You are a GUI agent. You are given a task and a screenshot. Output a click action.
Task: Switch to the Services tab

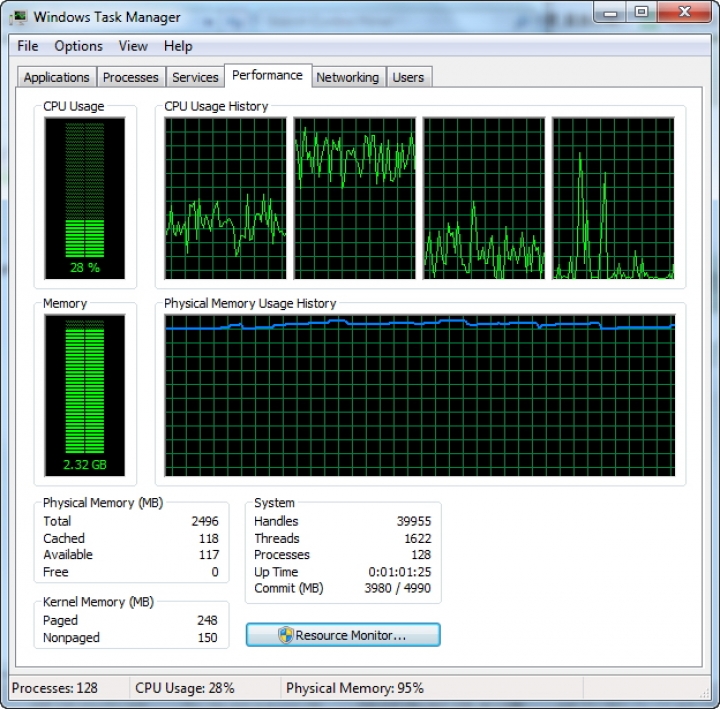(x=195, y=77)
